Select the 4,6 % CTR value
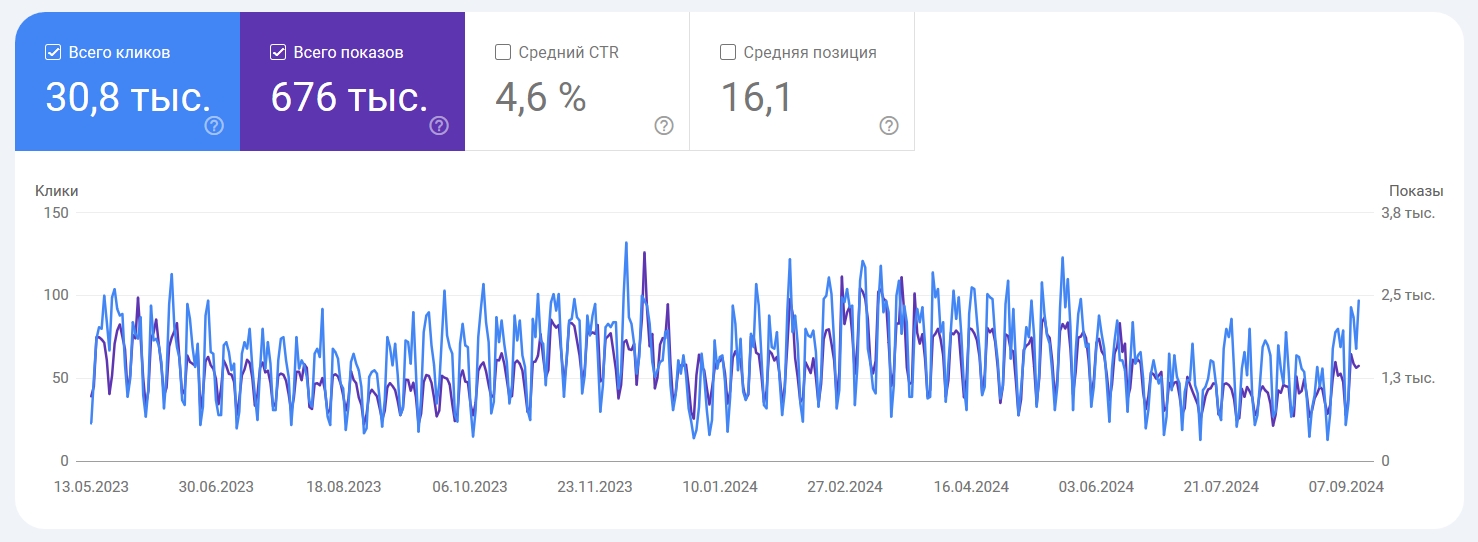Image resolution: width=1478 pixels, height=542 pixels. [x=541, y=98]
